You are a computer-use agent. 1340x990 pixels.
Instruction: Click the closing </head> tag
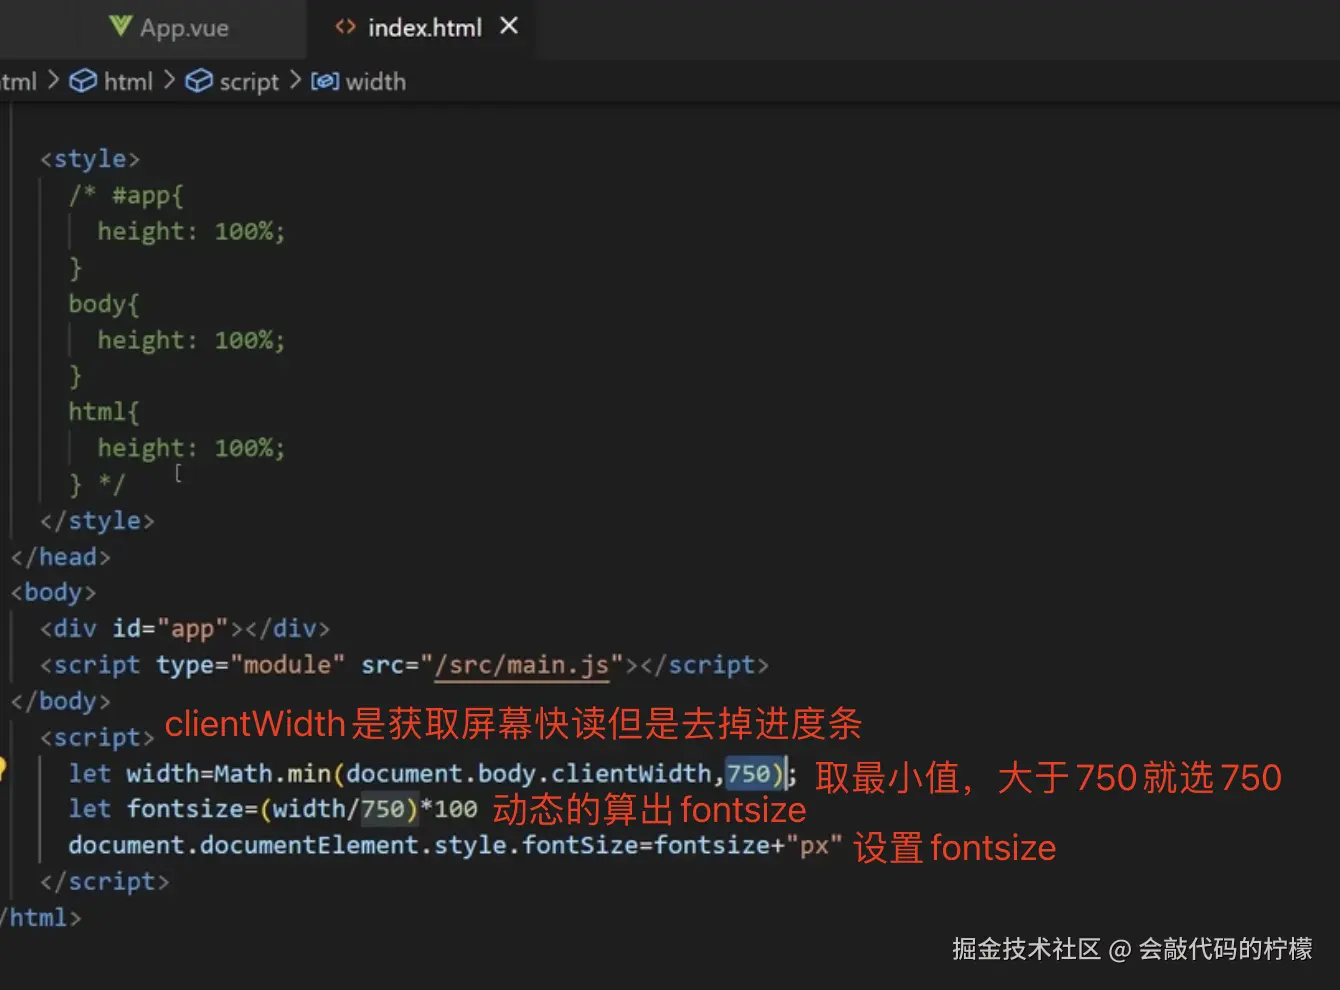(61, 557)
